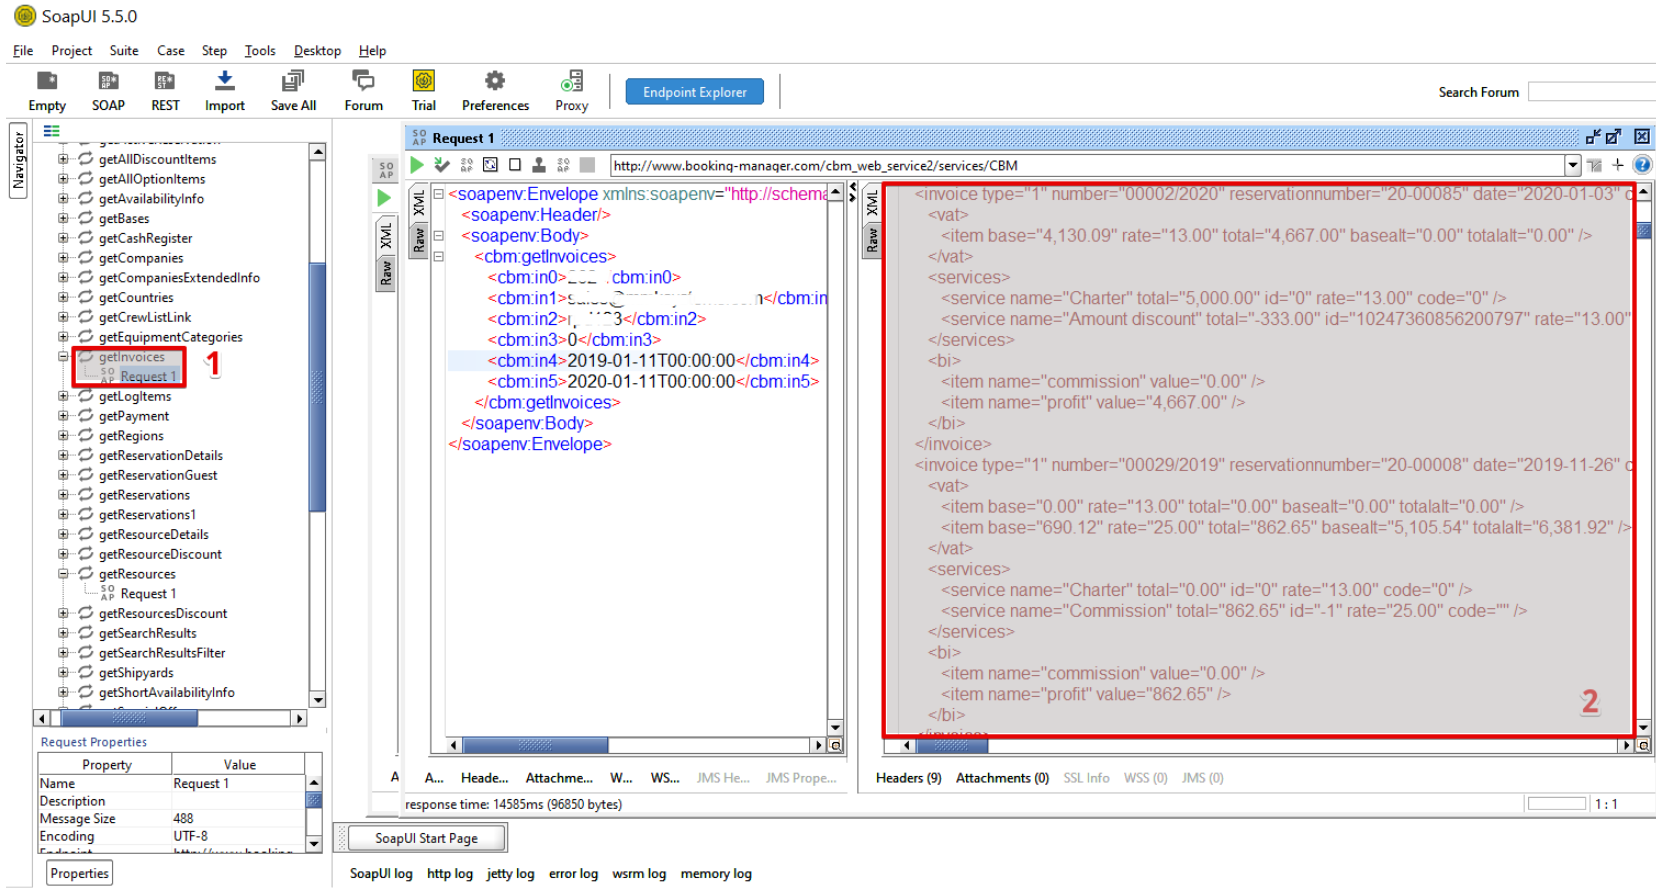The image size is (1665, 893).
Task: Switch the request editor to Raw view tab
Action: point(420,239)
